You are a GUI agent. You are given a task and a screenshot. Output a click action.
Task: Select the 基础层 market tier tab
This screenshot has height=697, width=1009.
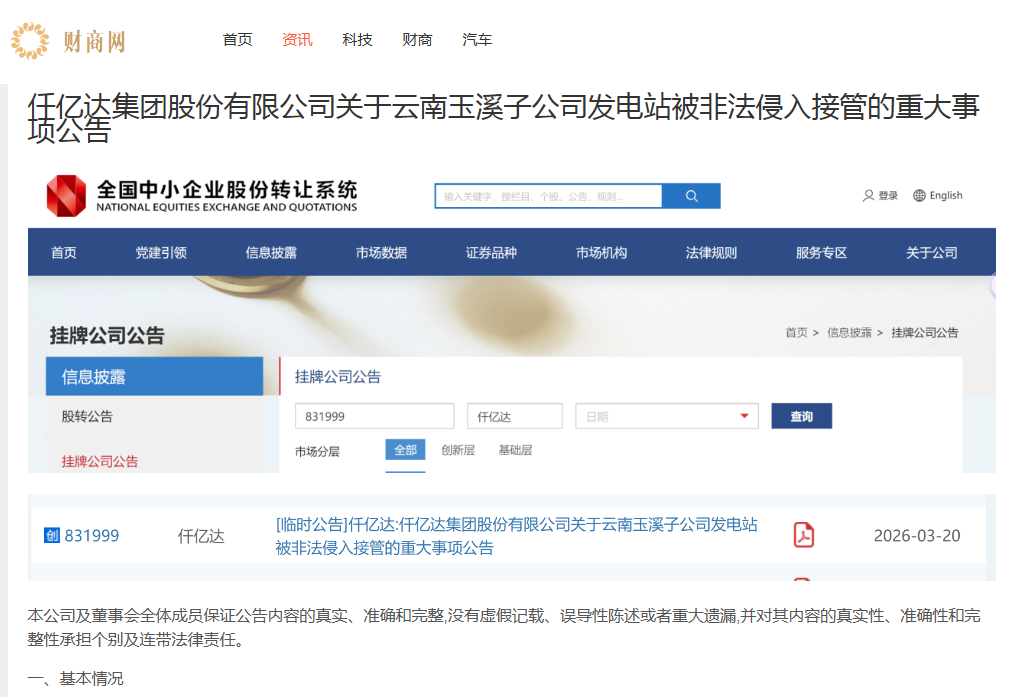515,450
